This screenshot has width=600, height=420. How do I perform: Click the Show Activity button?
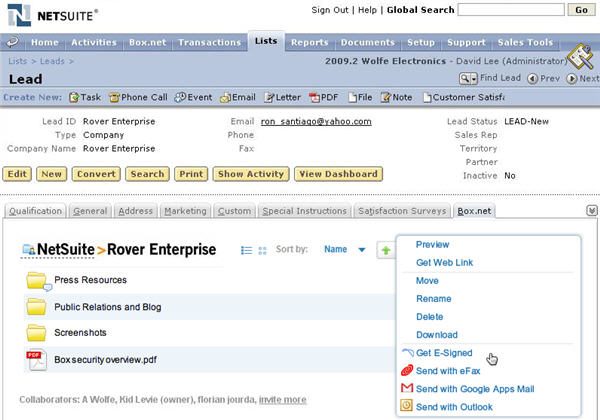tap(251, 174)
